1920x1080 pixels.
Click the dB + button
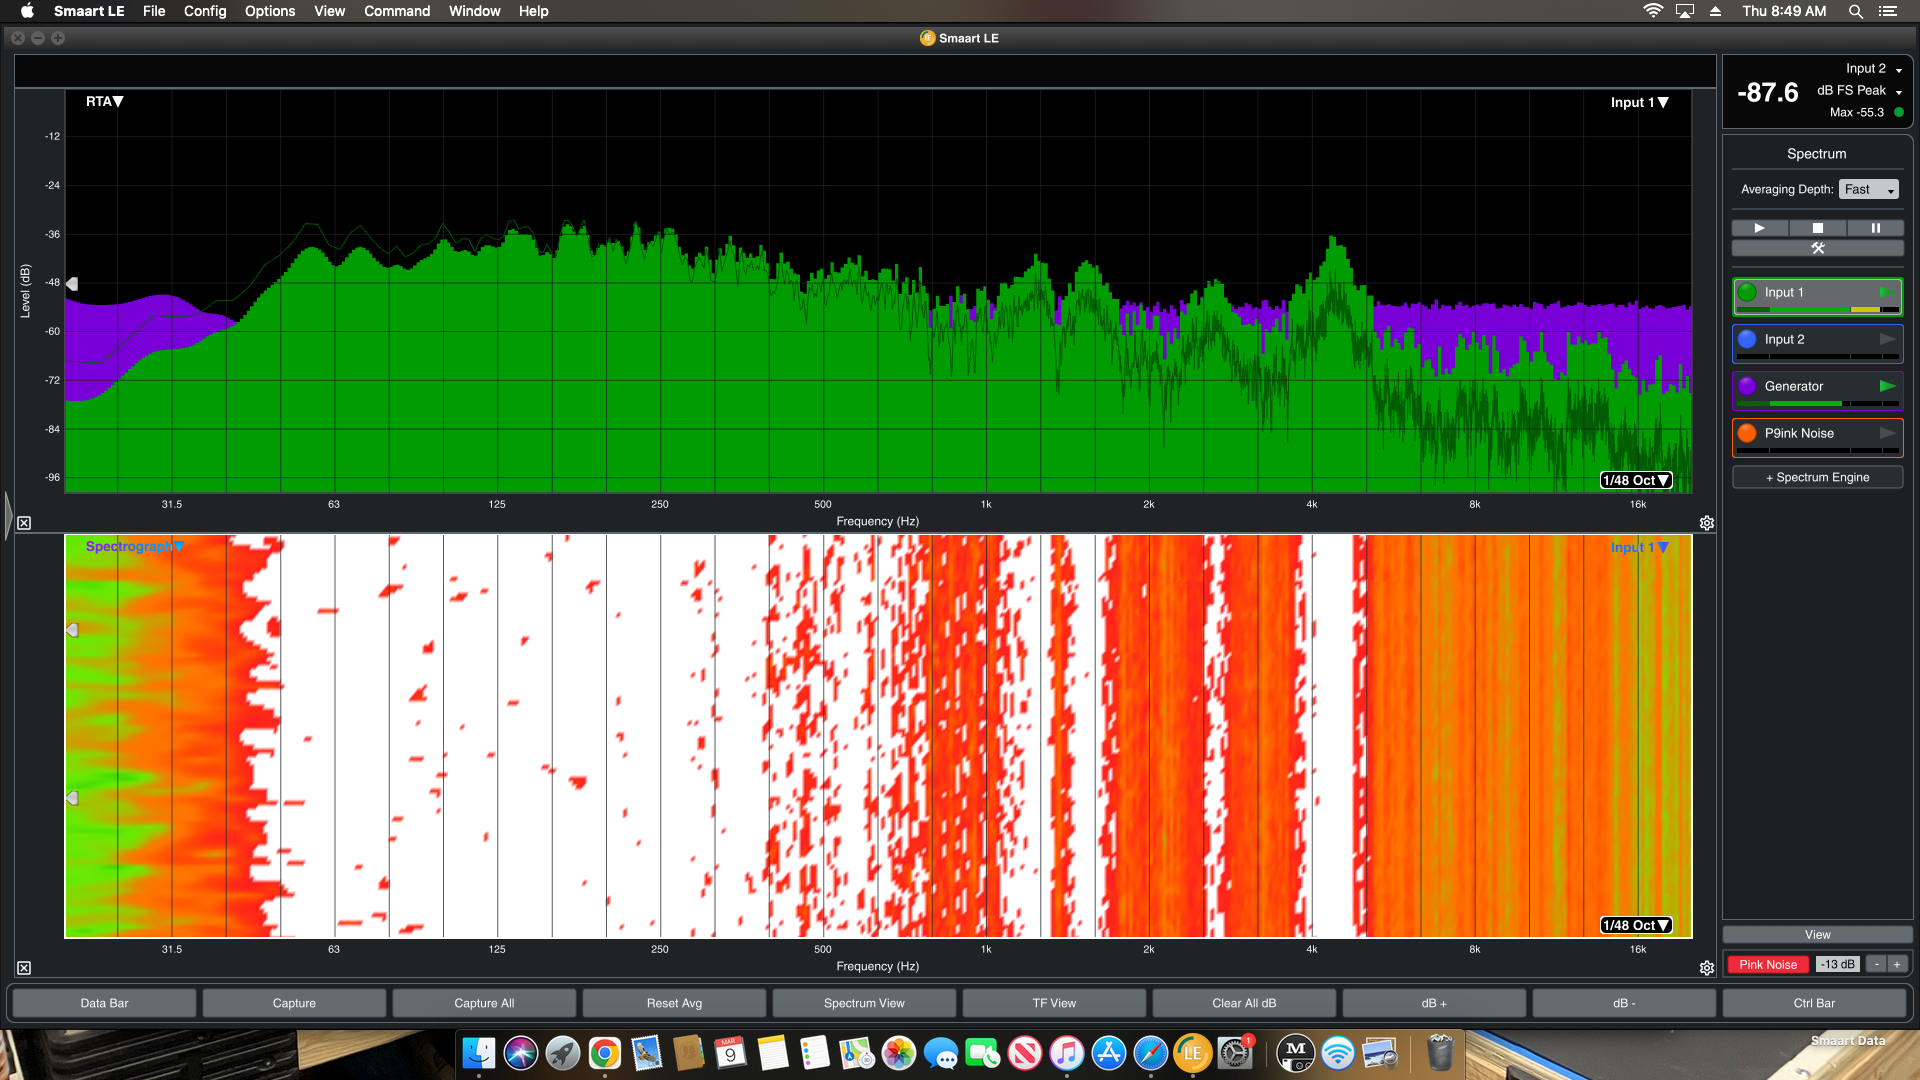[x=1434, y=1003]
